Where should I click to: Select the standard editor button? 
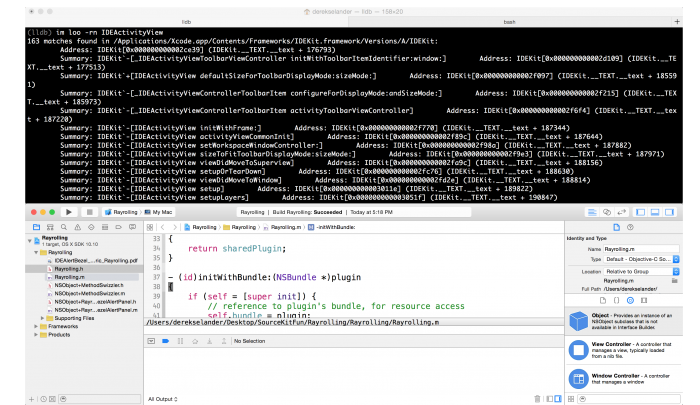pos(592,212)
